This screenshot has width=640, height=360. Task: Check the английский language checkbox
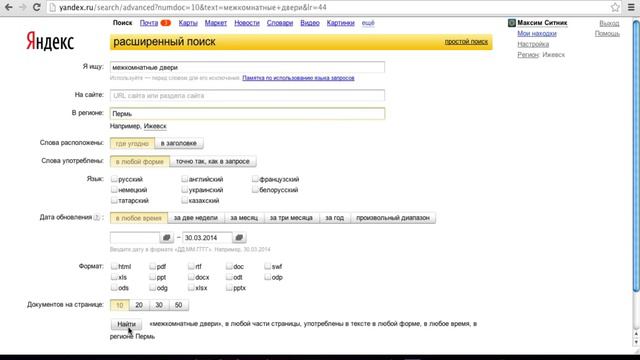(184, 179)
